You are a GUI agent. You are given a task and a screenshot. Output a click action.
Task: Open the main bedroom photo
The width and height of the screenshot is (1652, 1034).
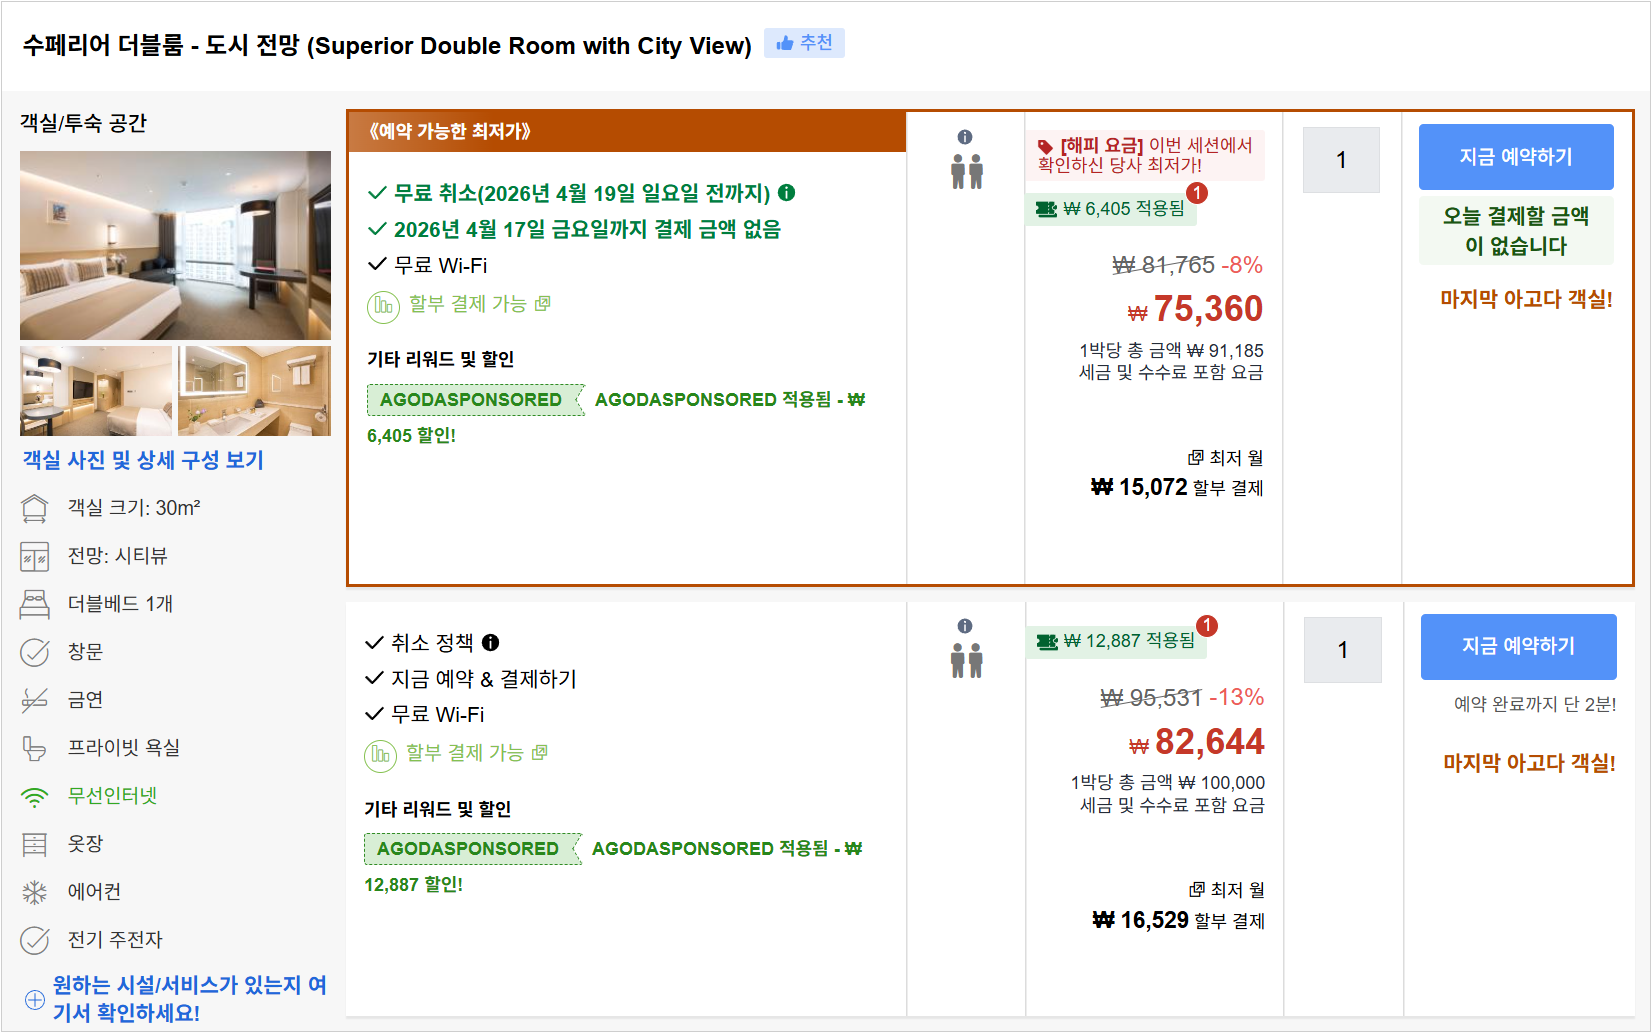point(175,245)
